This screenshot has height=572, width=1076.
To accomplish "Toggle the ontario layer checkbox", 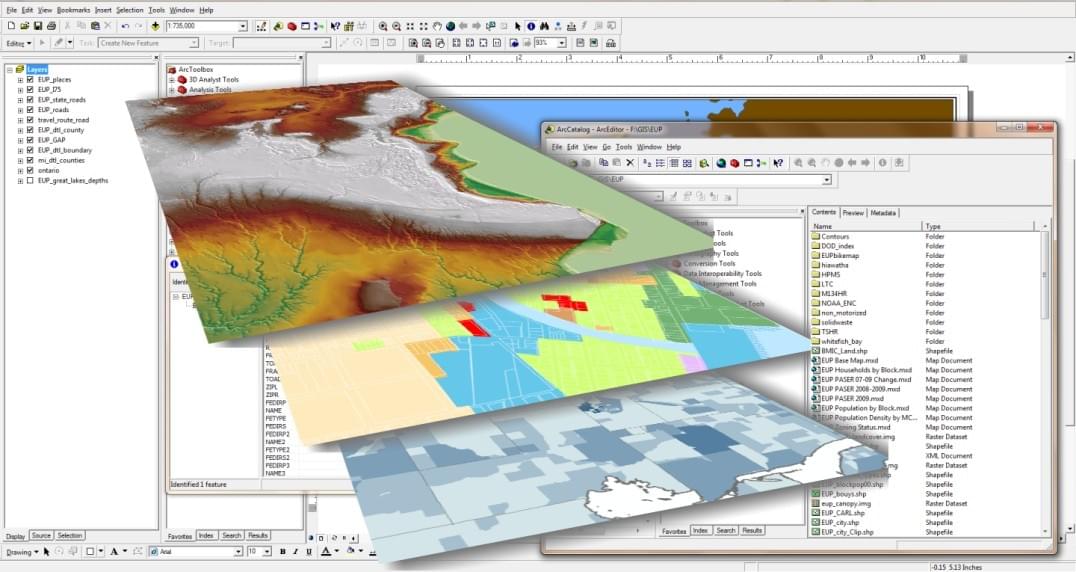I will [x=30, y=171].
